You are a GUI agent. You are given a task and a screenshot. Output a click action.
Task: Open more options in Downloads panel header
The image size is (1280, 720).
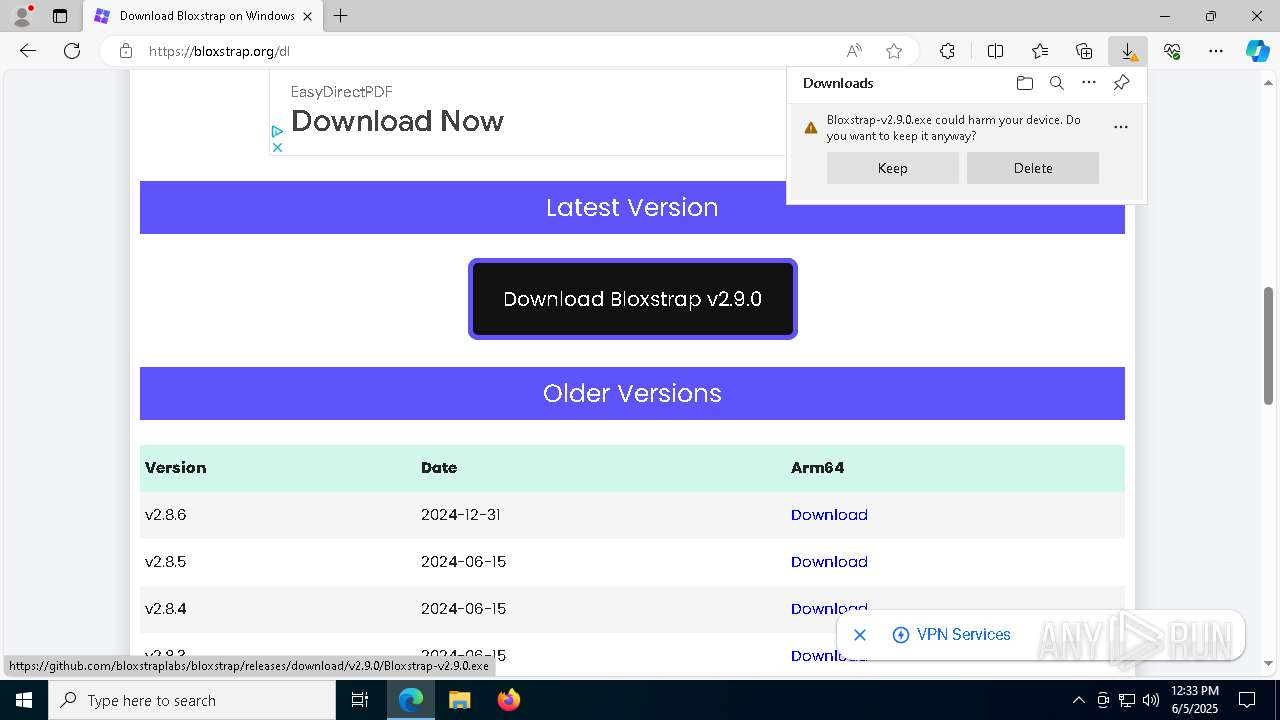[1089, 83]
